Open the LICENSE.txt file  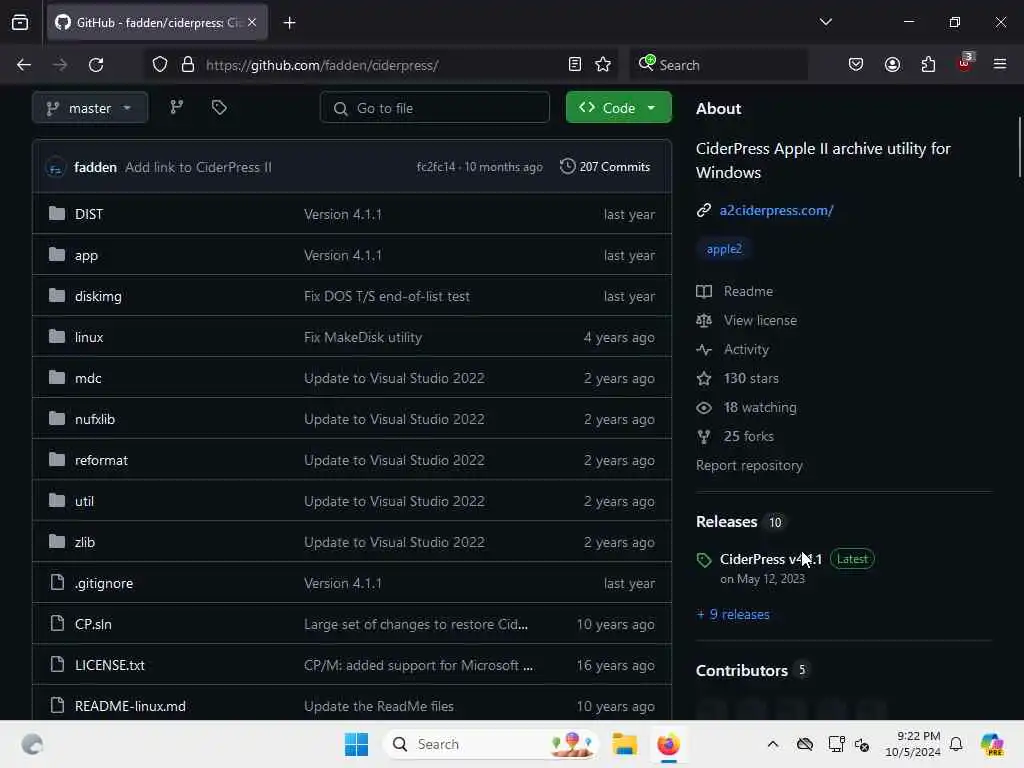pyautogui.click(x=110, y=665)
